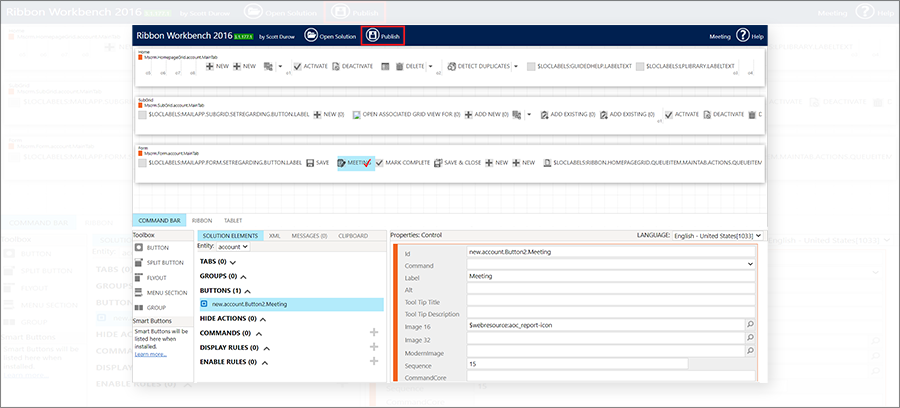900x408 pixels.
Task: Click Save & Close in Form row
Action: (x=457, y=163)
